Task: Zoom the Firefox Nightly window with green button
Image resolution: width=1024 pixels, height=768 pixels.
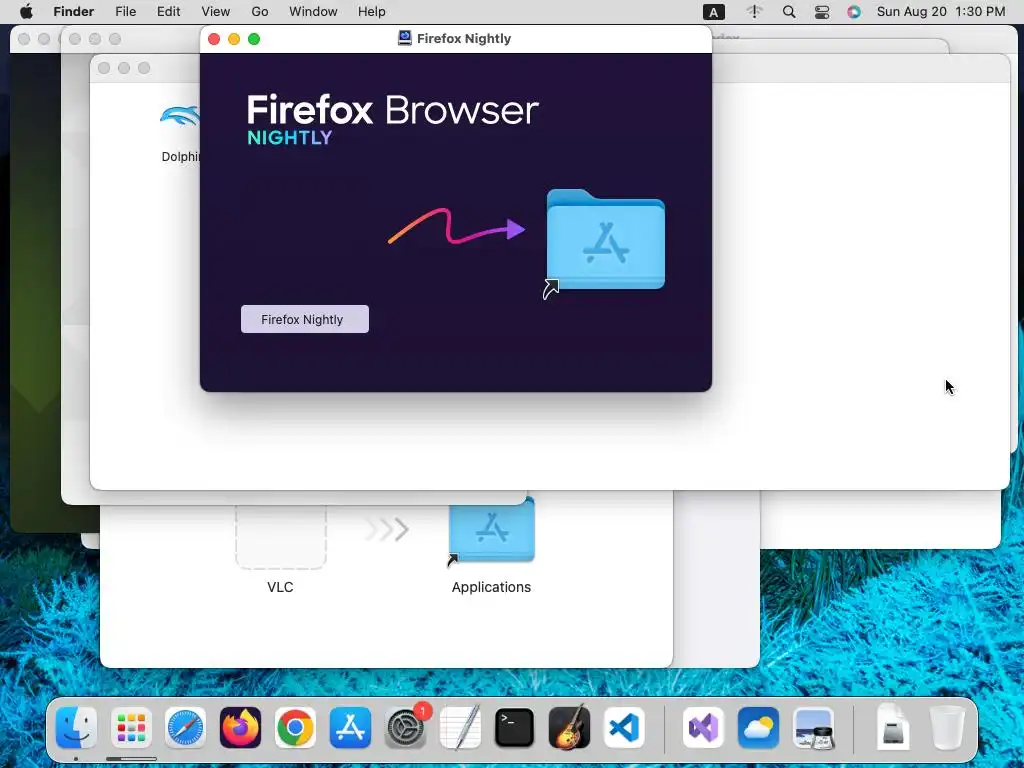Action: click(x=254, y=39)
